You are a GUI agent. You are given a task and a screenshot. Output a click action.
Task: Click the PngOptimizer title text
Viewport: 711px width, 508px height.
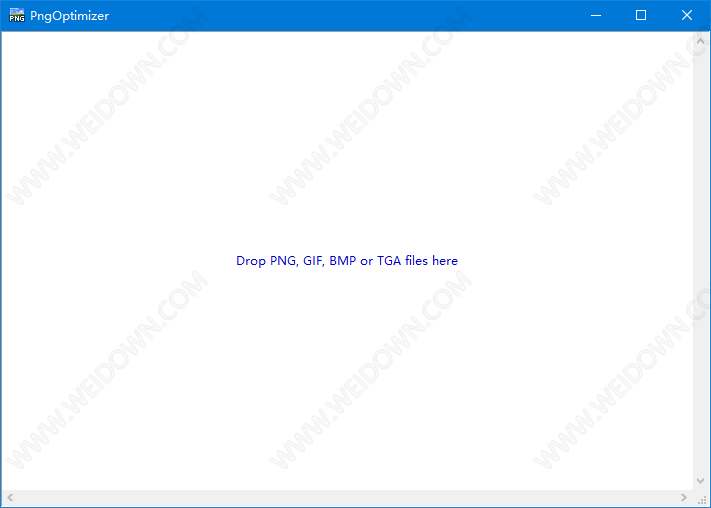tap(70, 16)
